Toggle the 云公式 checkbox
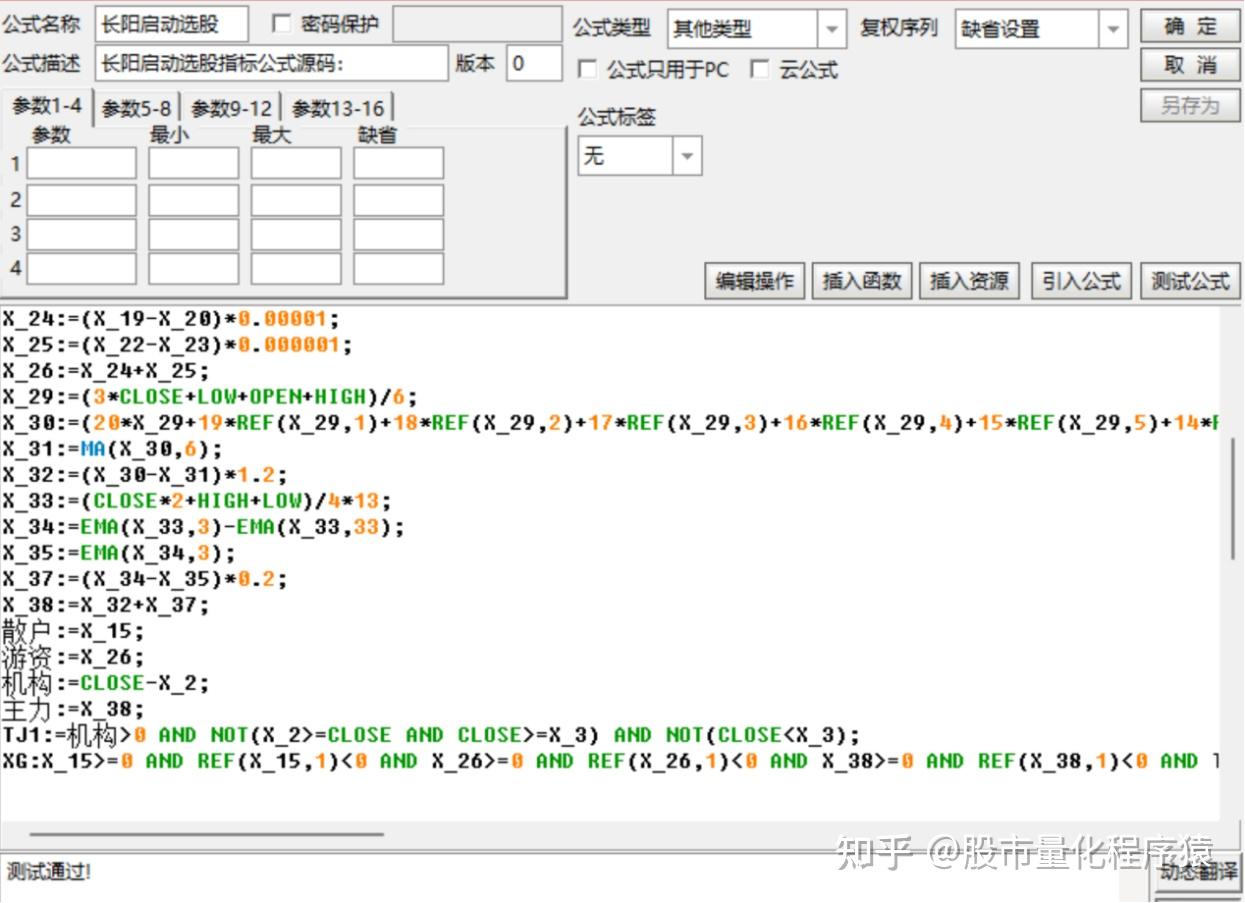The width and height of the screenshot is (1245, 903). pyautogui.click(x=760, y=69)
